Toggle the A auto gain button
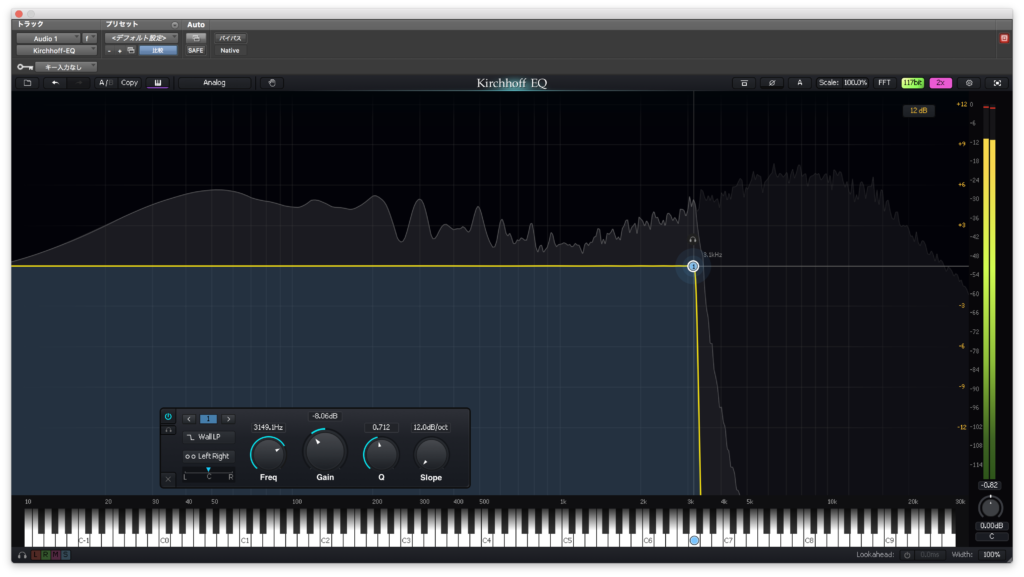 (799, 83)
